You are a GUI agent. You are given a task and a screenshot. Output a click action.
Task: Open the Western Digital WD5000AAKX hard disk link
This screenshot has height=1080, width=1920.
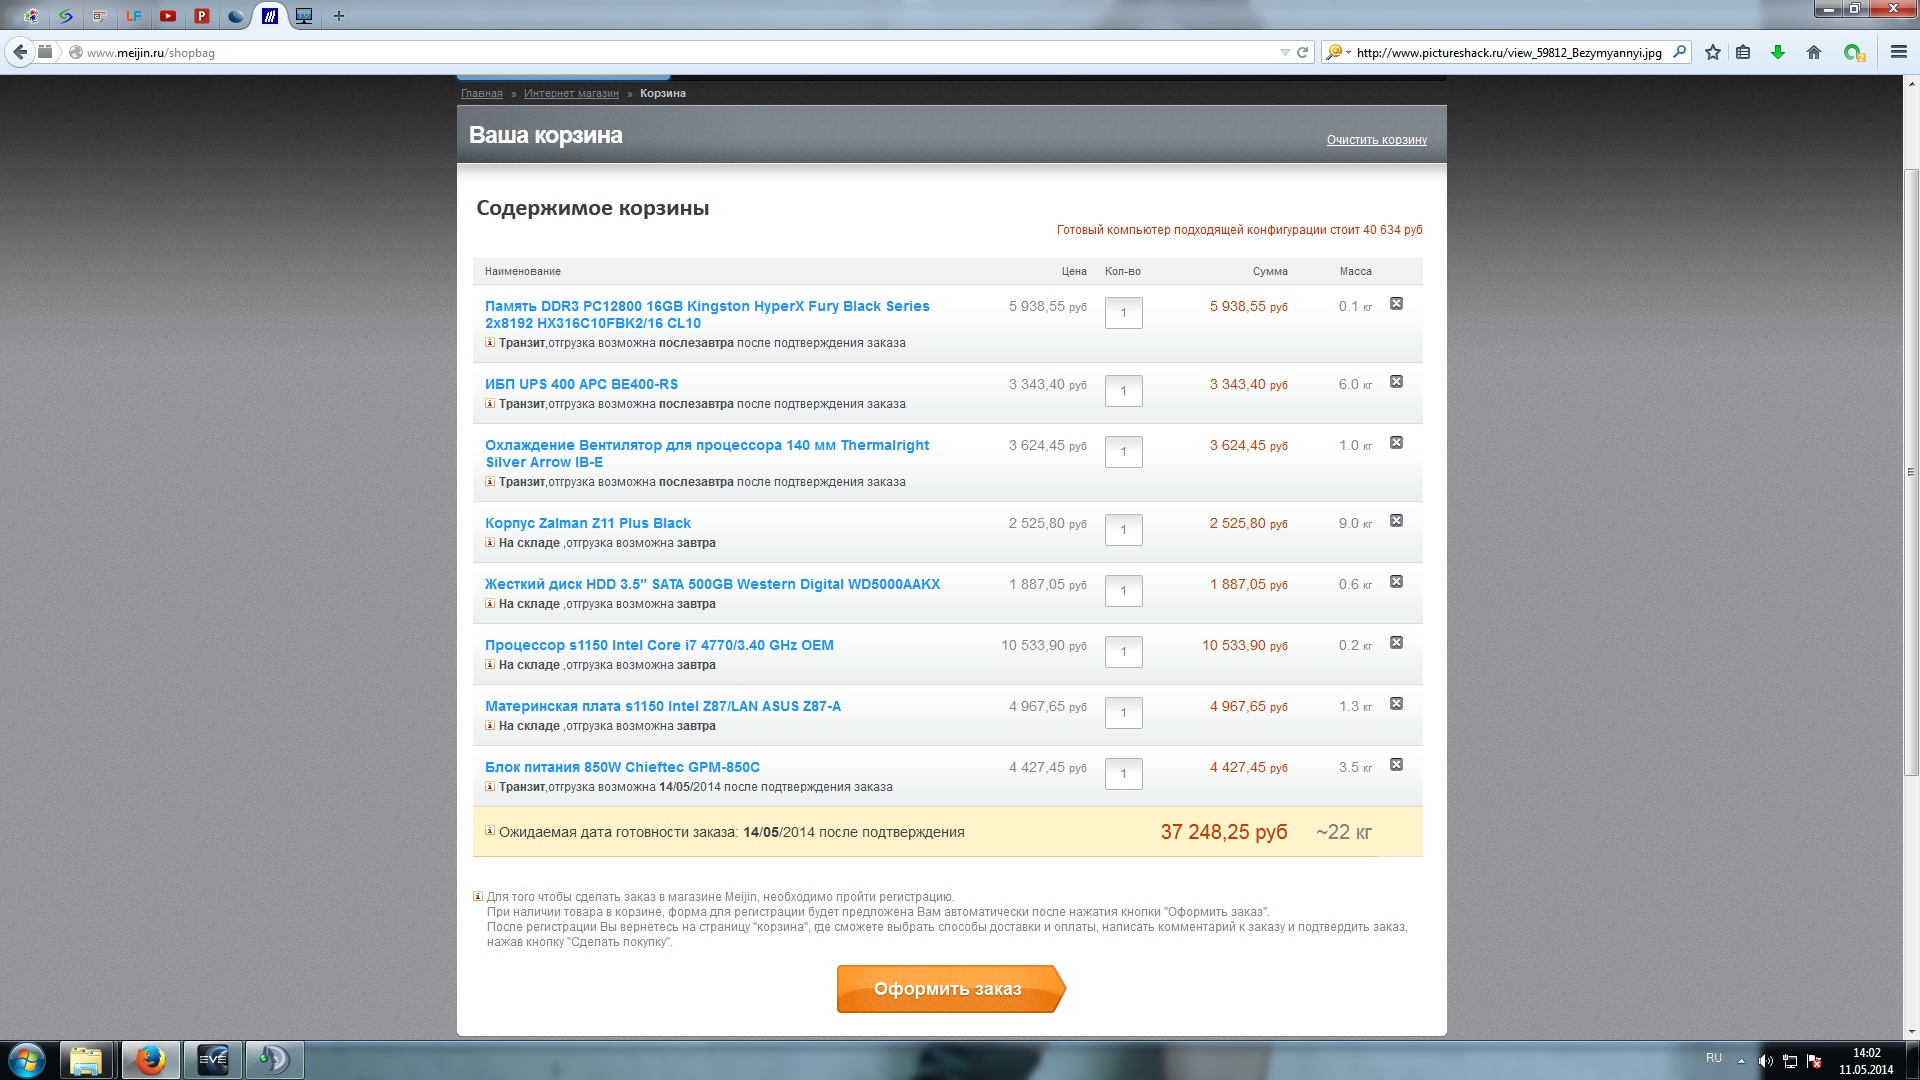point(712,584)
